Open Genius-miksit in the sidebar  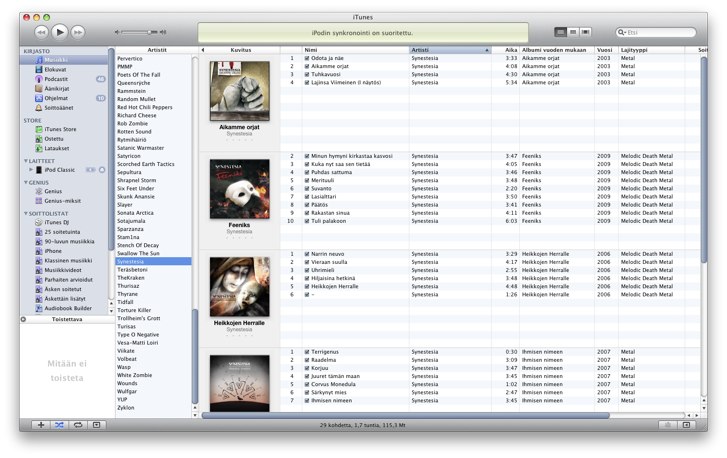click(x=62, y=201)
